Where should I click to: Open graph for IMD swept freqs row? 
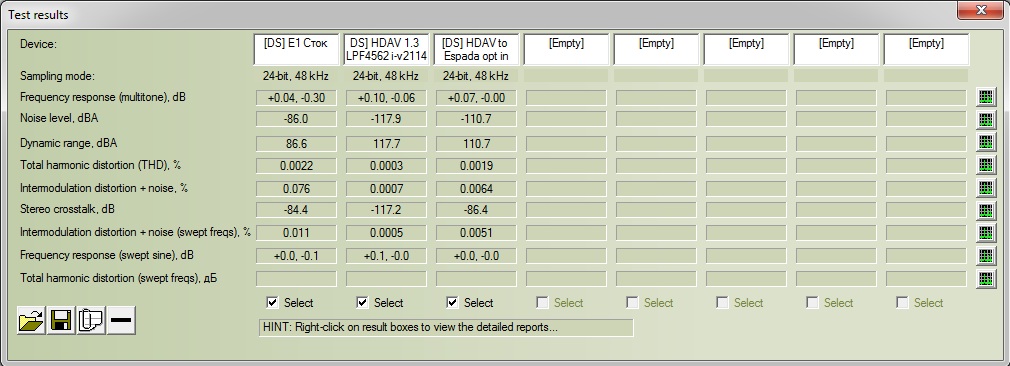point(986,233)
